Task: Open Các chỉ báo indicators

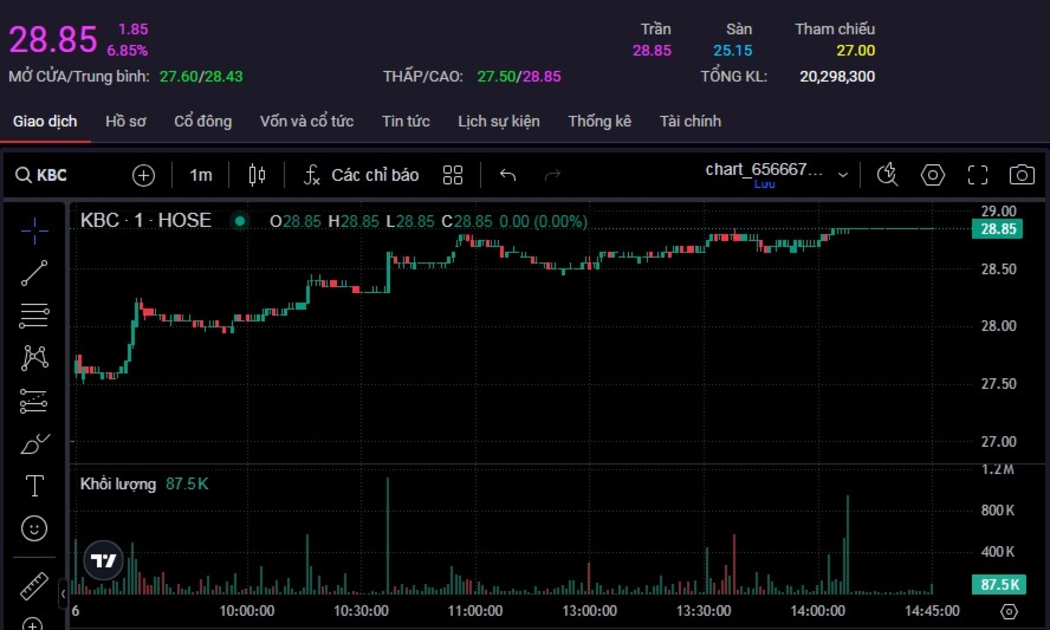Action: [361, 175]
